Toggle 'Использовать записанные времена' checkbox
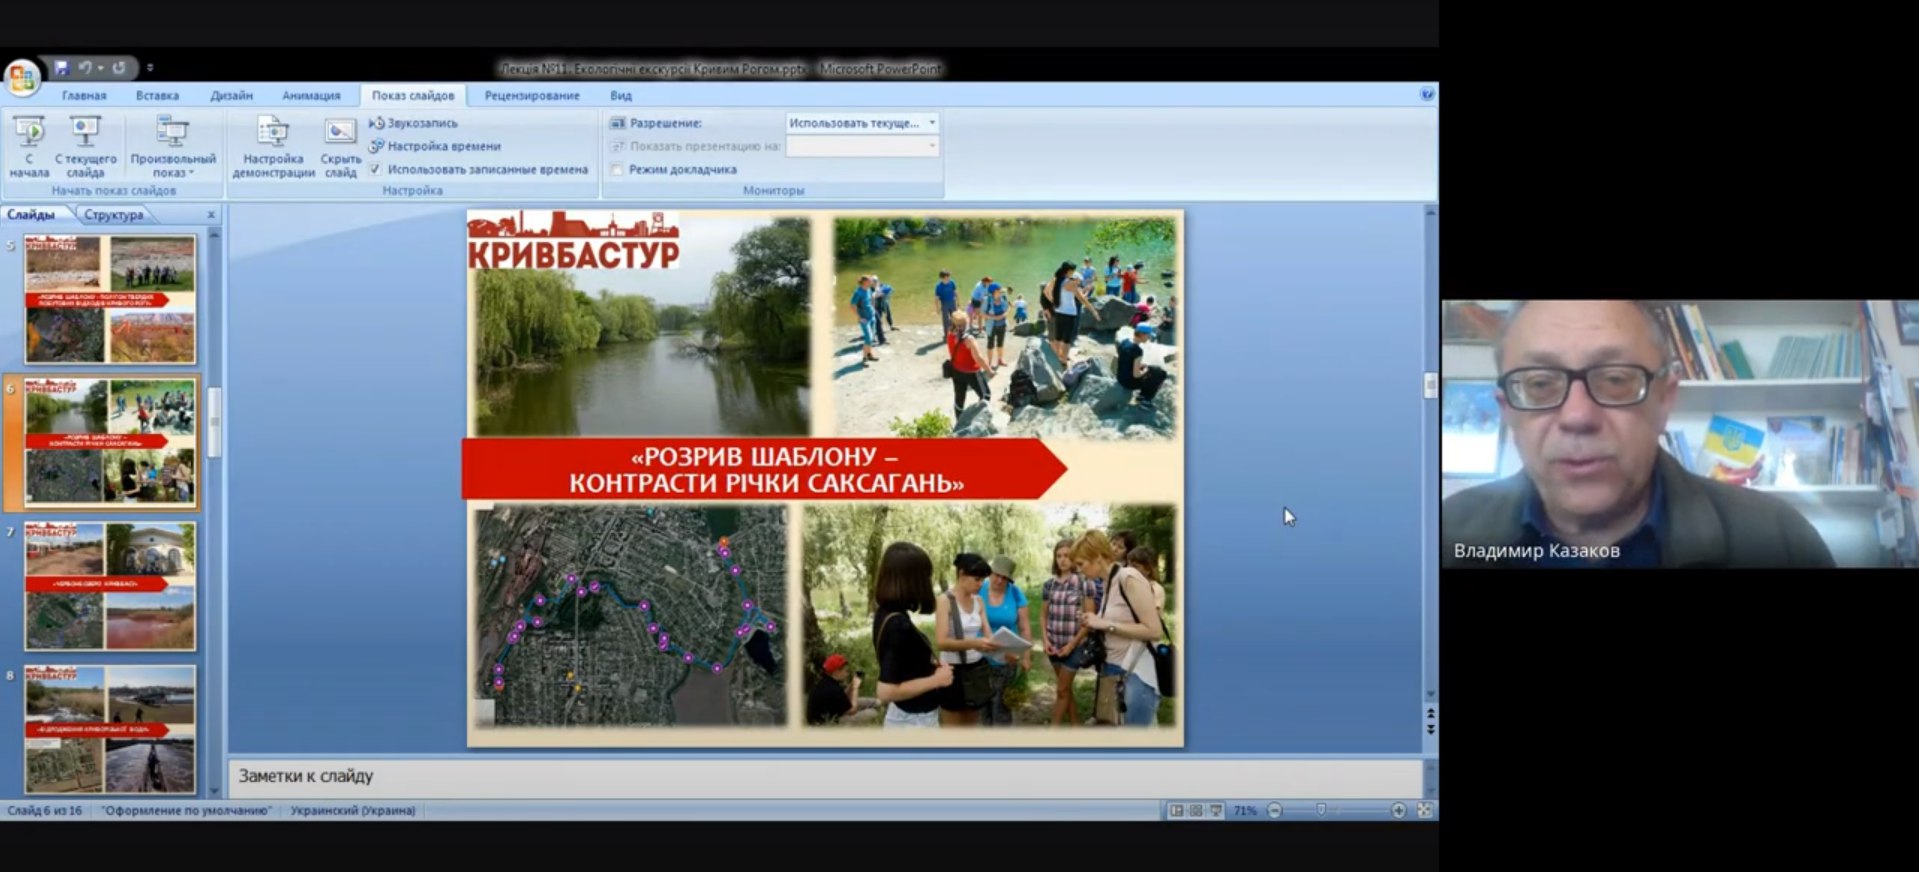 [375, 169]
